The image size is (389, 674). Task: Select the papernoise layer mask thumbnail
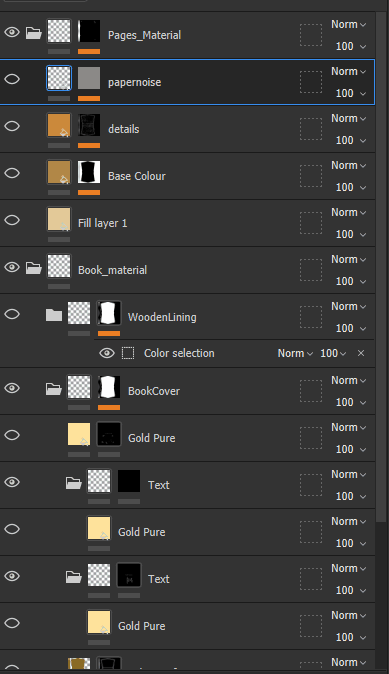[89, 78]
